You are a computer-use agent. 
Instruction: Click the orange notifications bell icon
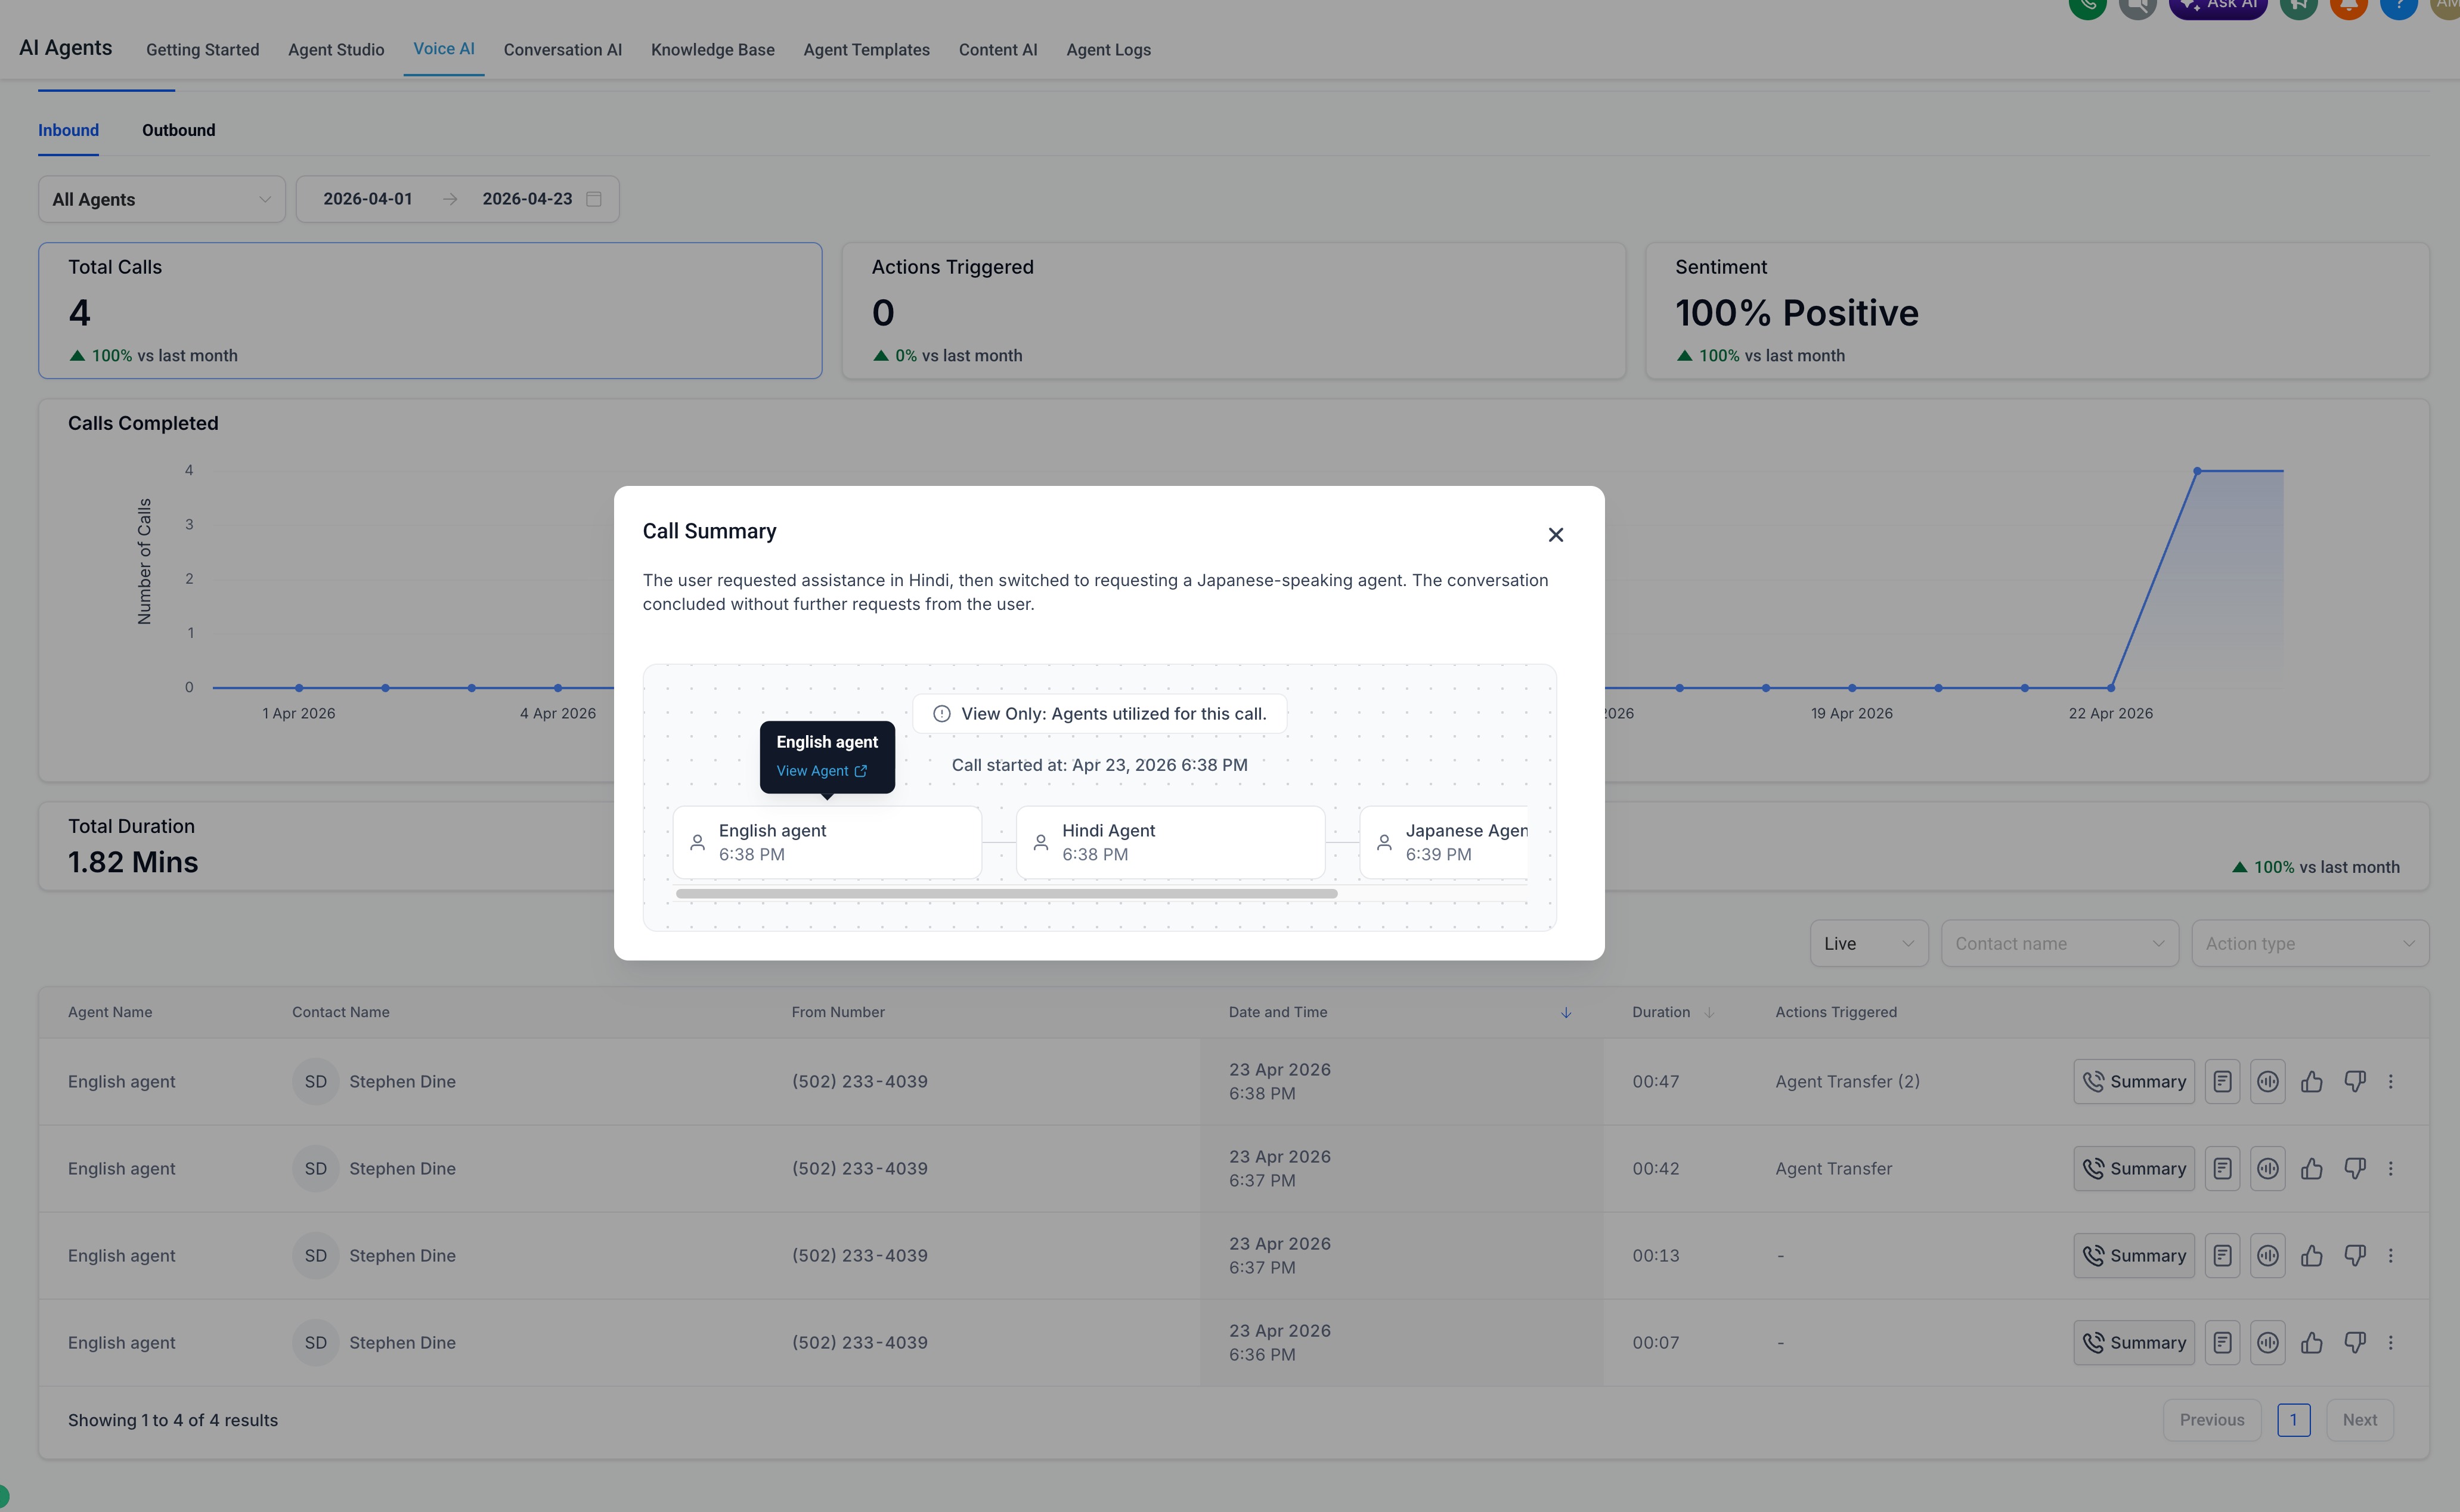point(2348,5)
